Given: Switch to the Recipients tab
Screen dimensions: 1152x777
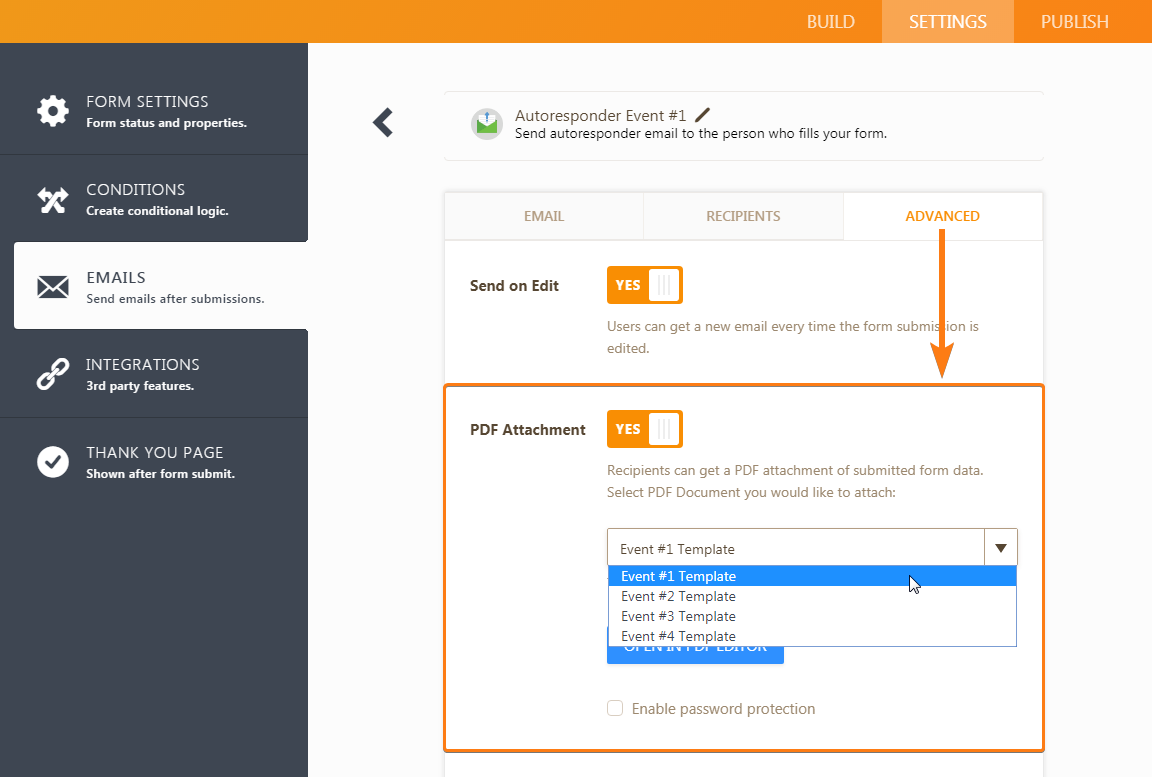Looking at the screenshot, I should [x=743, y=216].
